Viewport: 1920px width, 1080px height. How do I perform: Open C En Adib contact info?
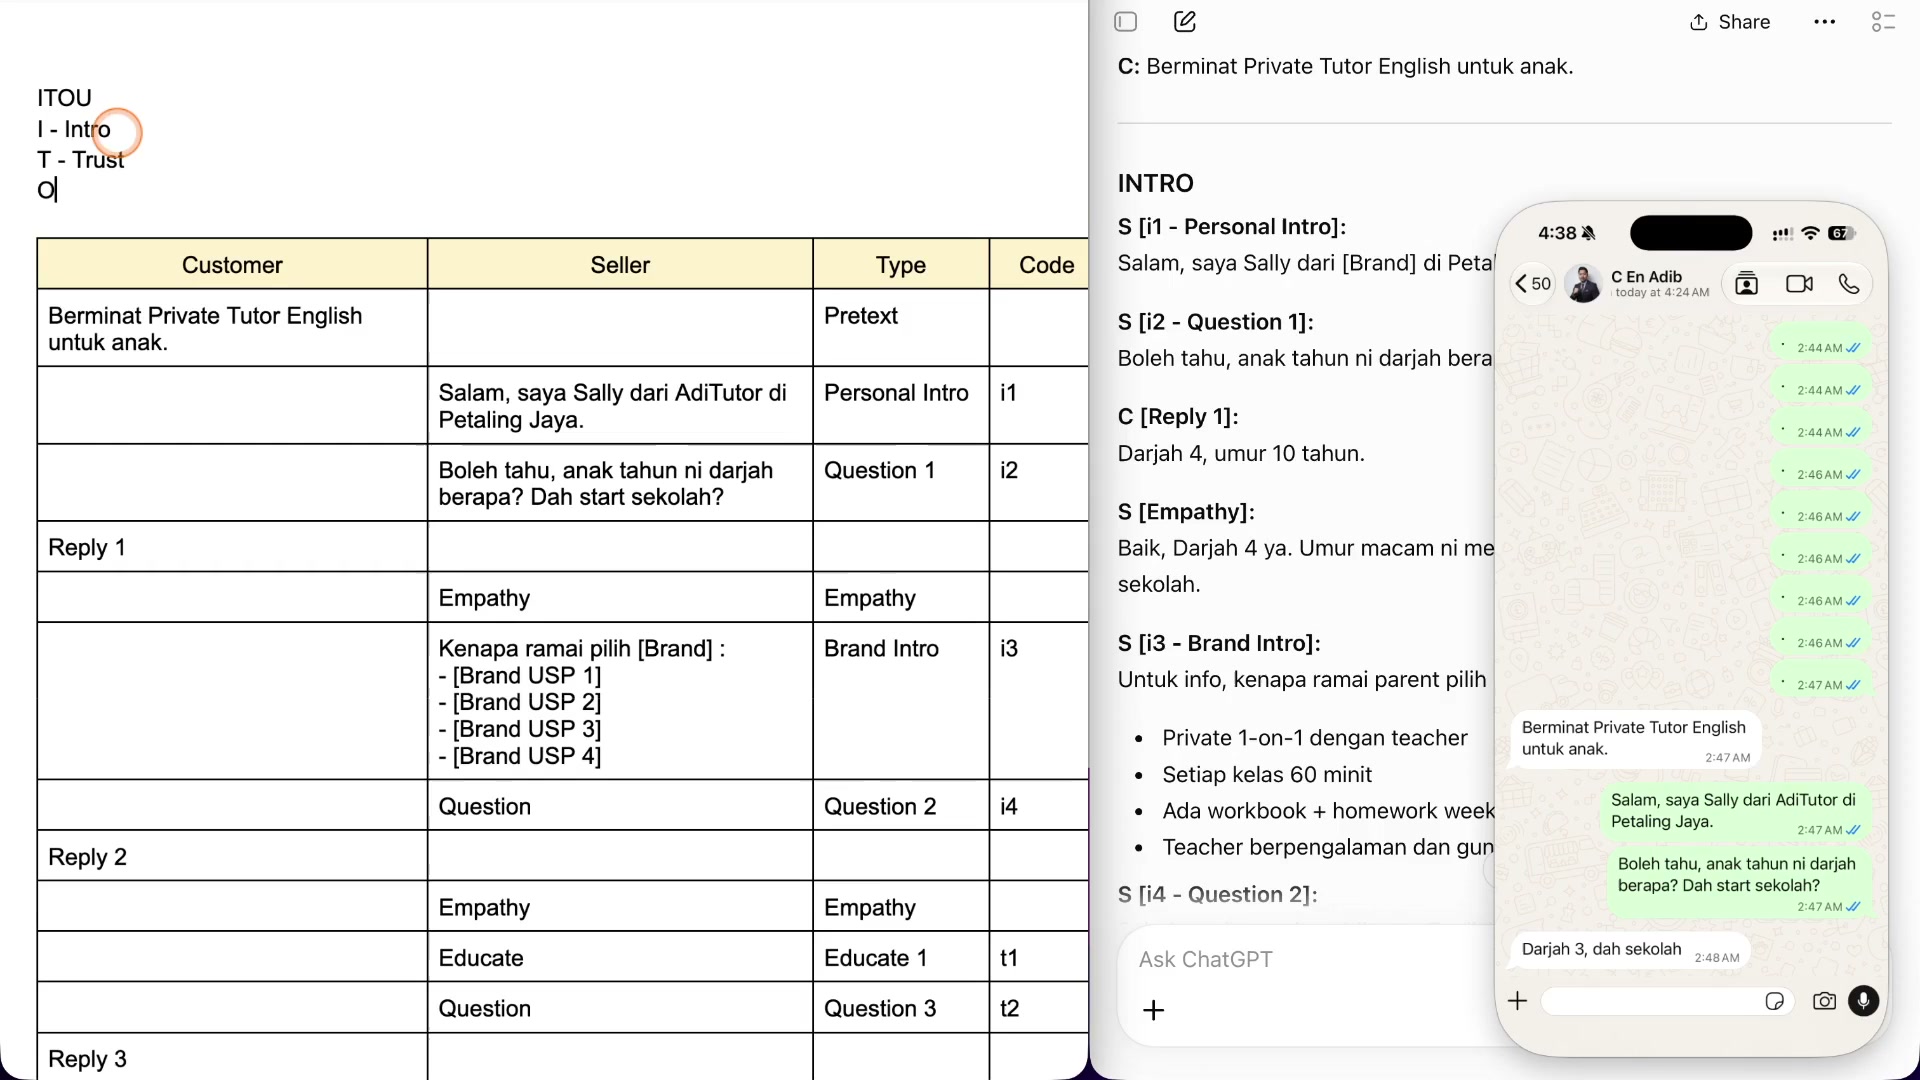pyautogui.click(x=1660, y=284)
